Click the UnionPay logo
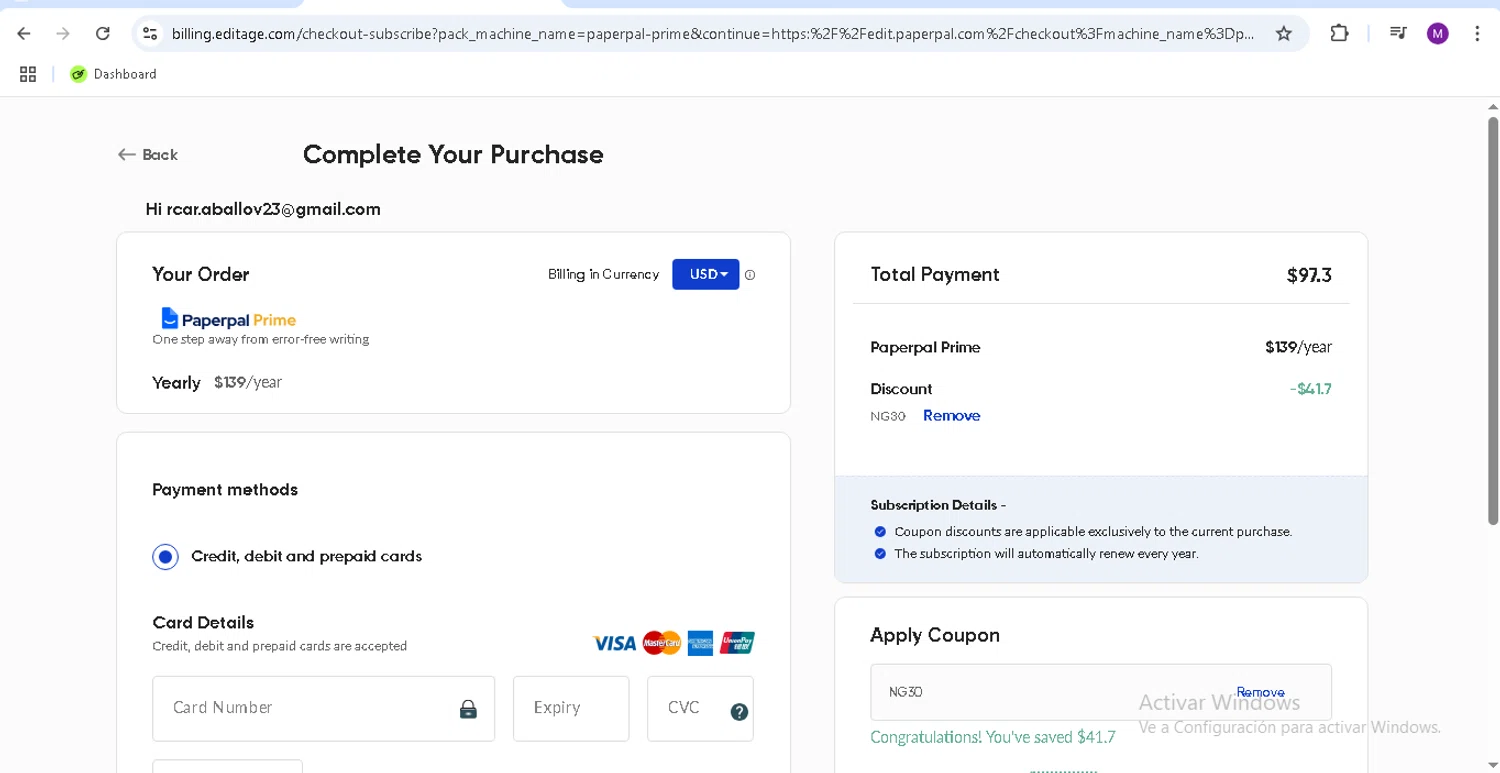The image size is (1500, 773). point(737,643)
